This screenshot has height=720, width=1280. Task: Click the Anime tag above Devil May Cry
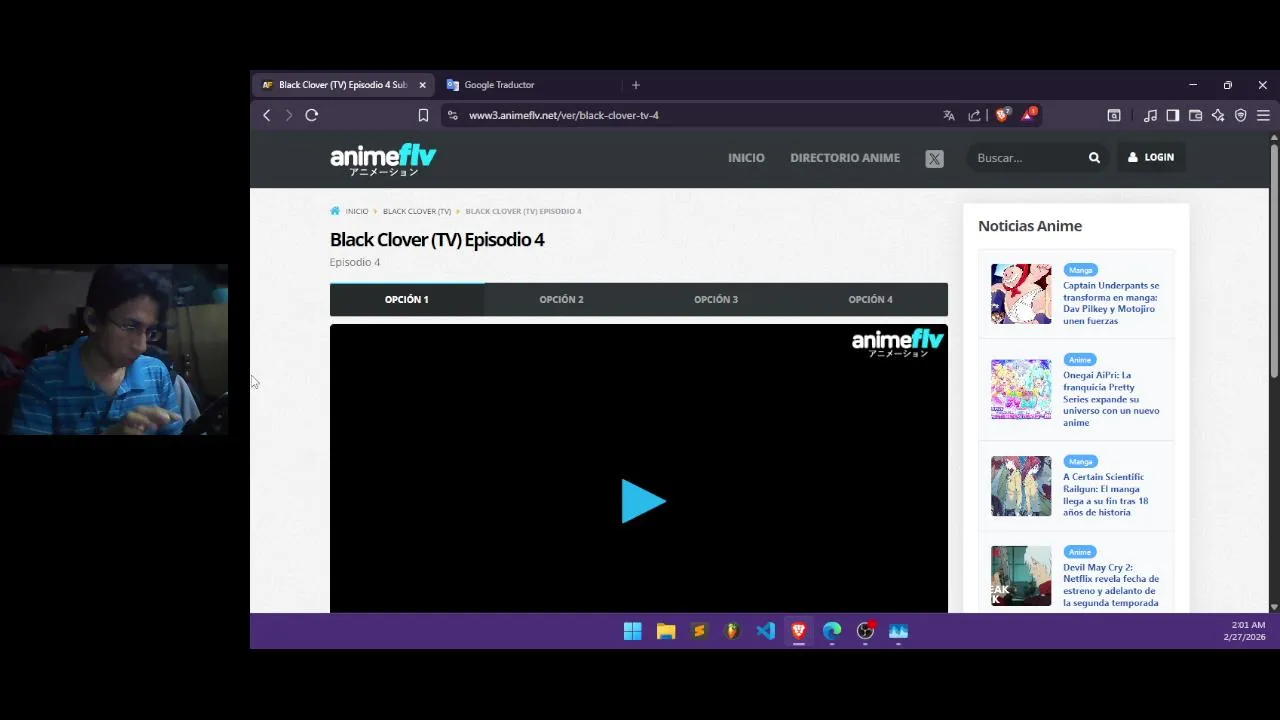click(1080, 552)
